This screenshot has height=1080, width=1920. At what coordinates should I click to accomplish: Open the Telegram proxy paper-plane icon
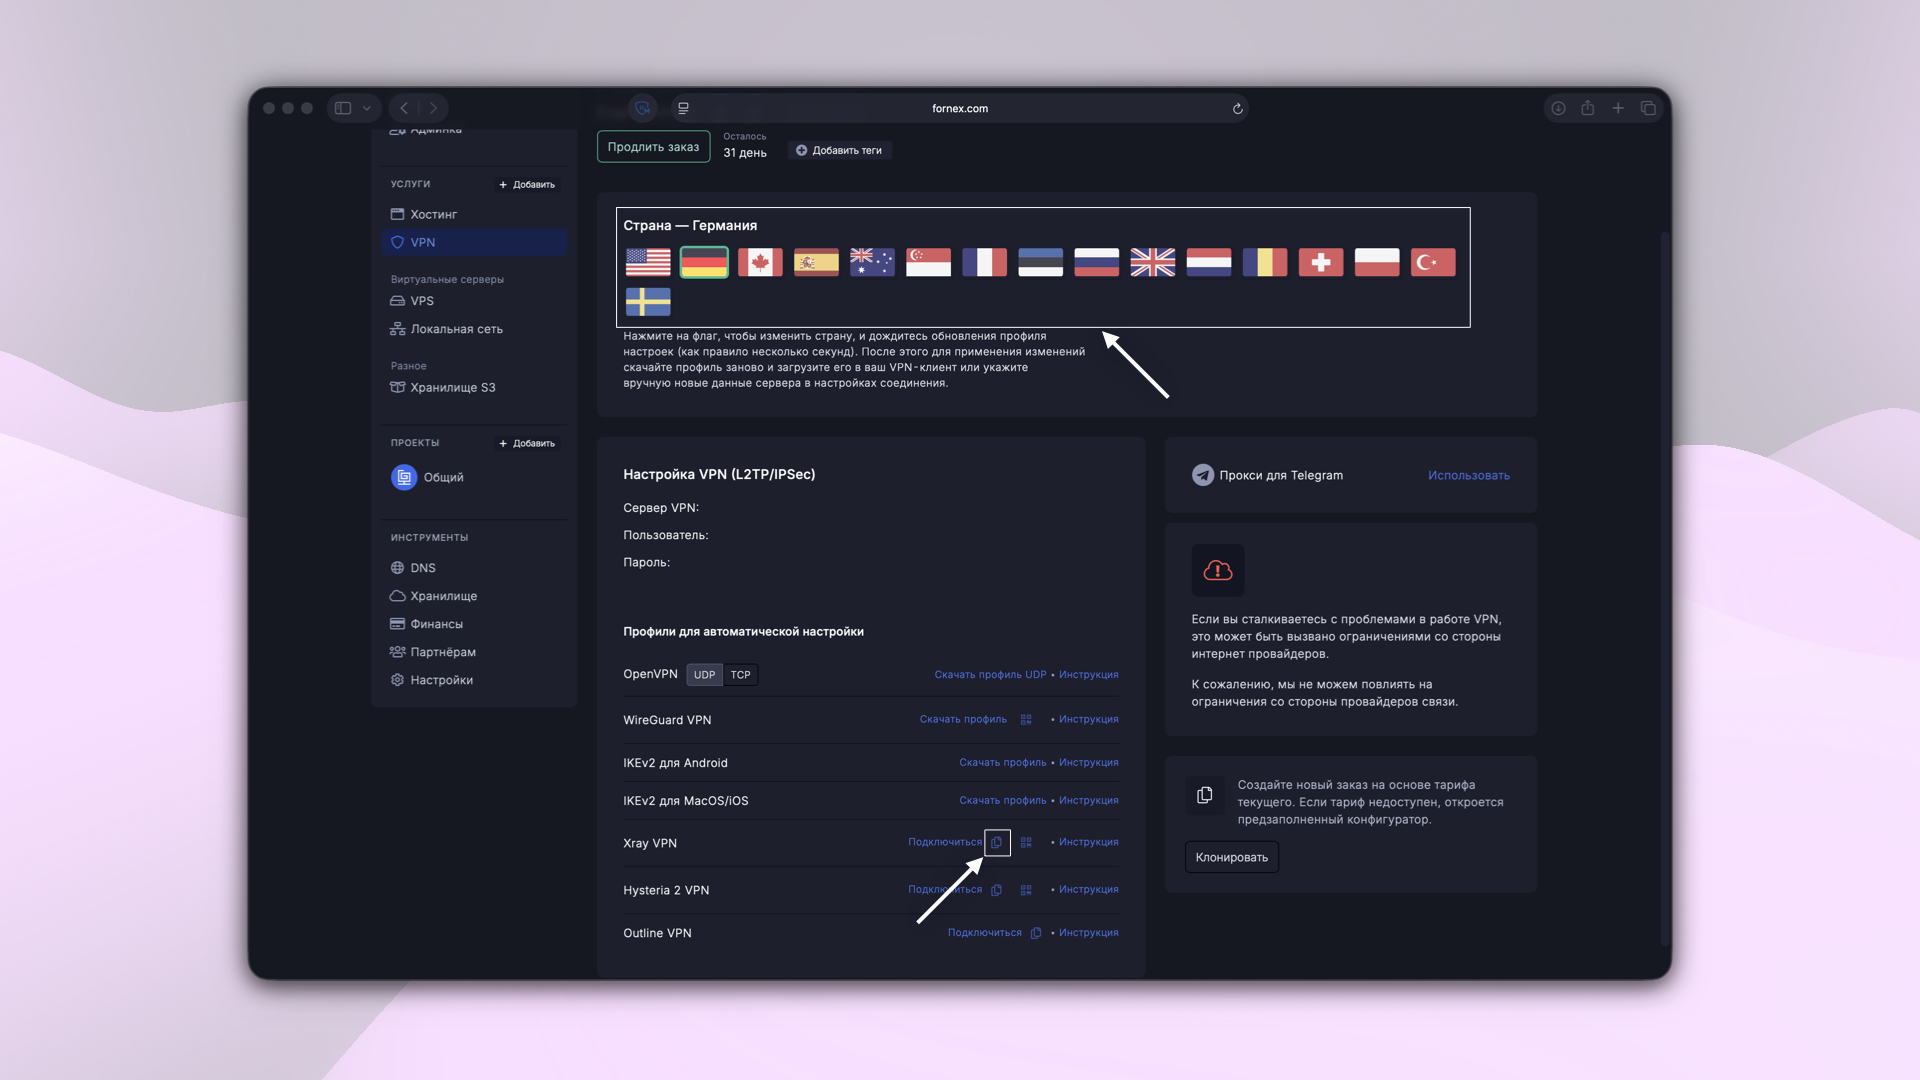(1203, 475)
